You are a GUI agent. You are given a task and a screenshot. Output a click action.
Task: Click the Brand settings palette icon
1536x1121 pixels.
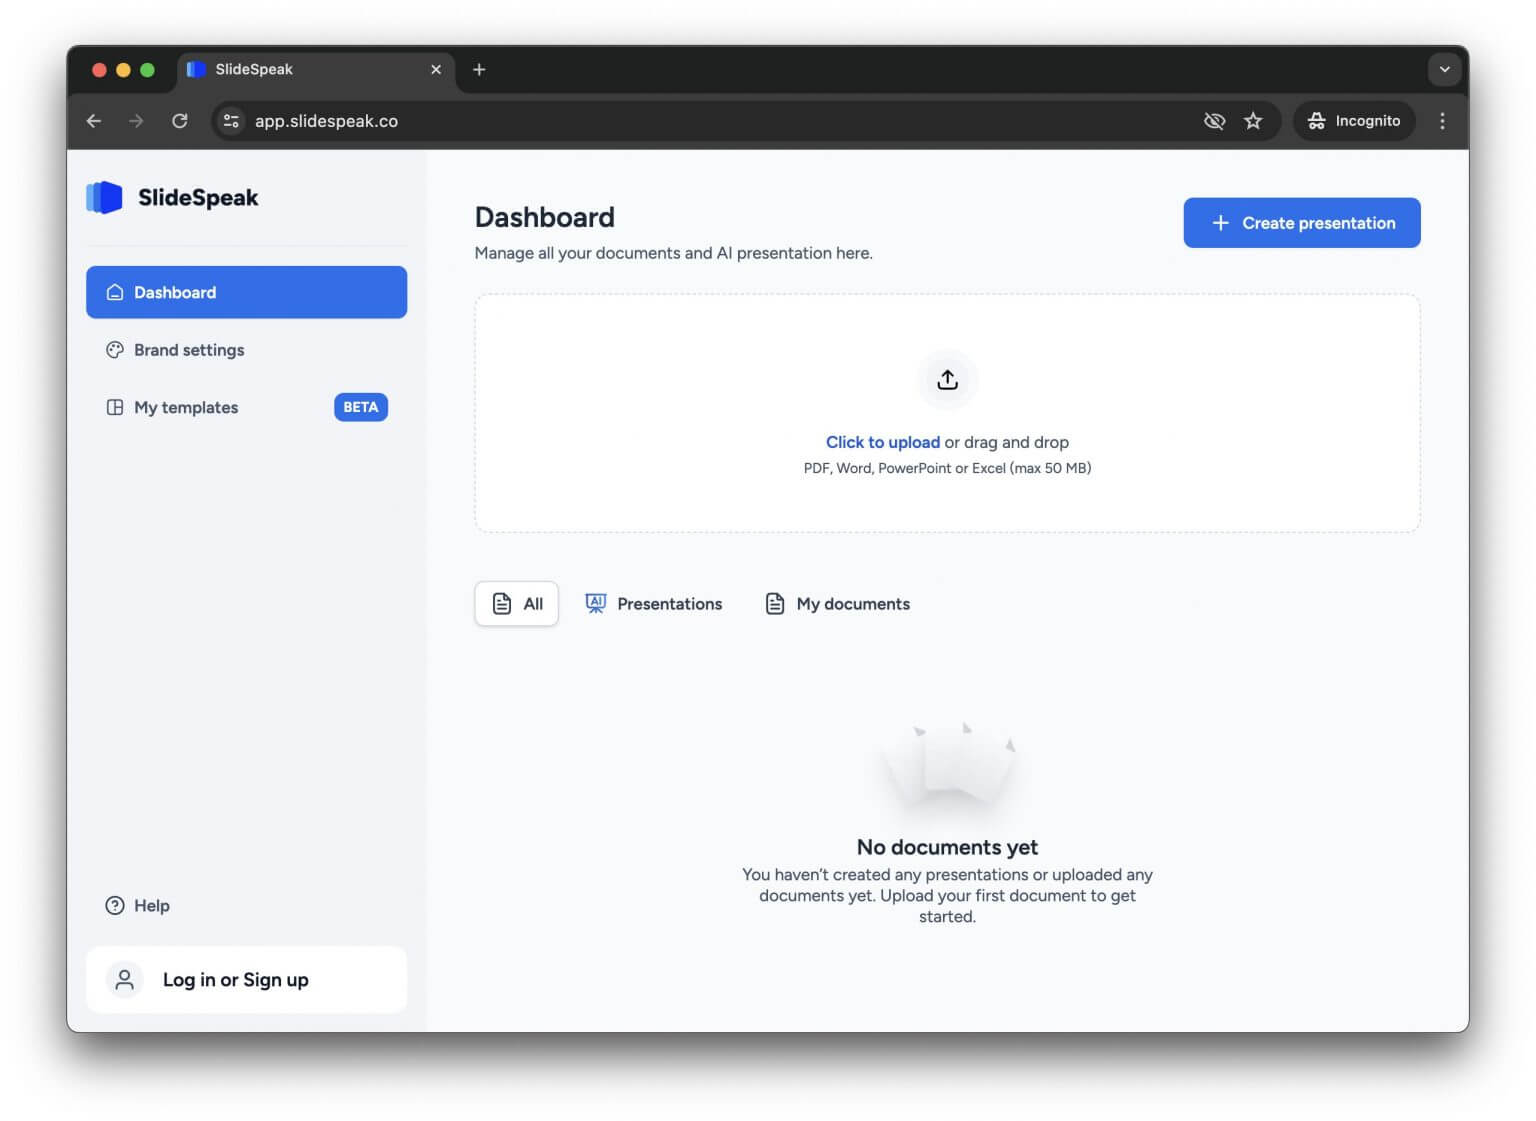tap(114, 349)
